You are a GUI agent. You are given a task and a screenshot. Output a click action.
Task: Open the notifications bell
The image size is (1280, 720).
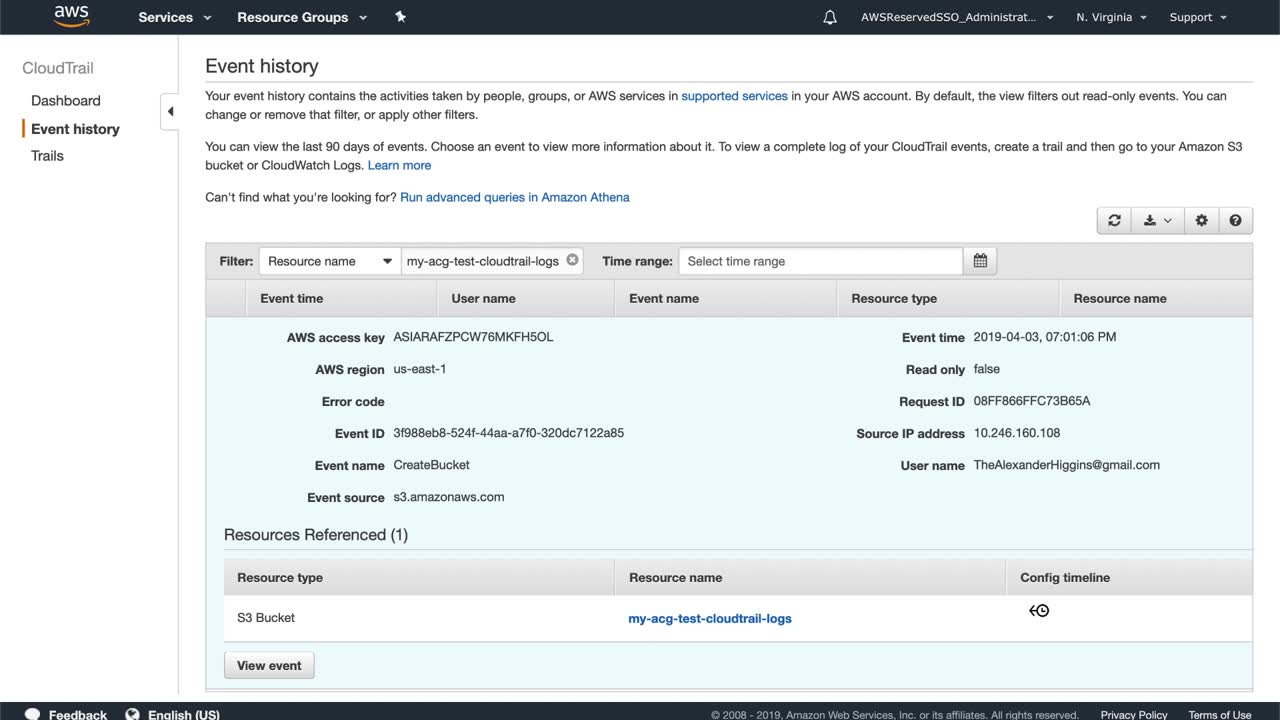click(x=830, y=18)
